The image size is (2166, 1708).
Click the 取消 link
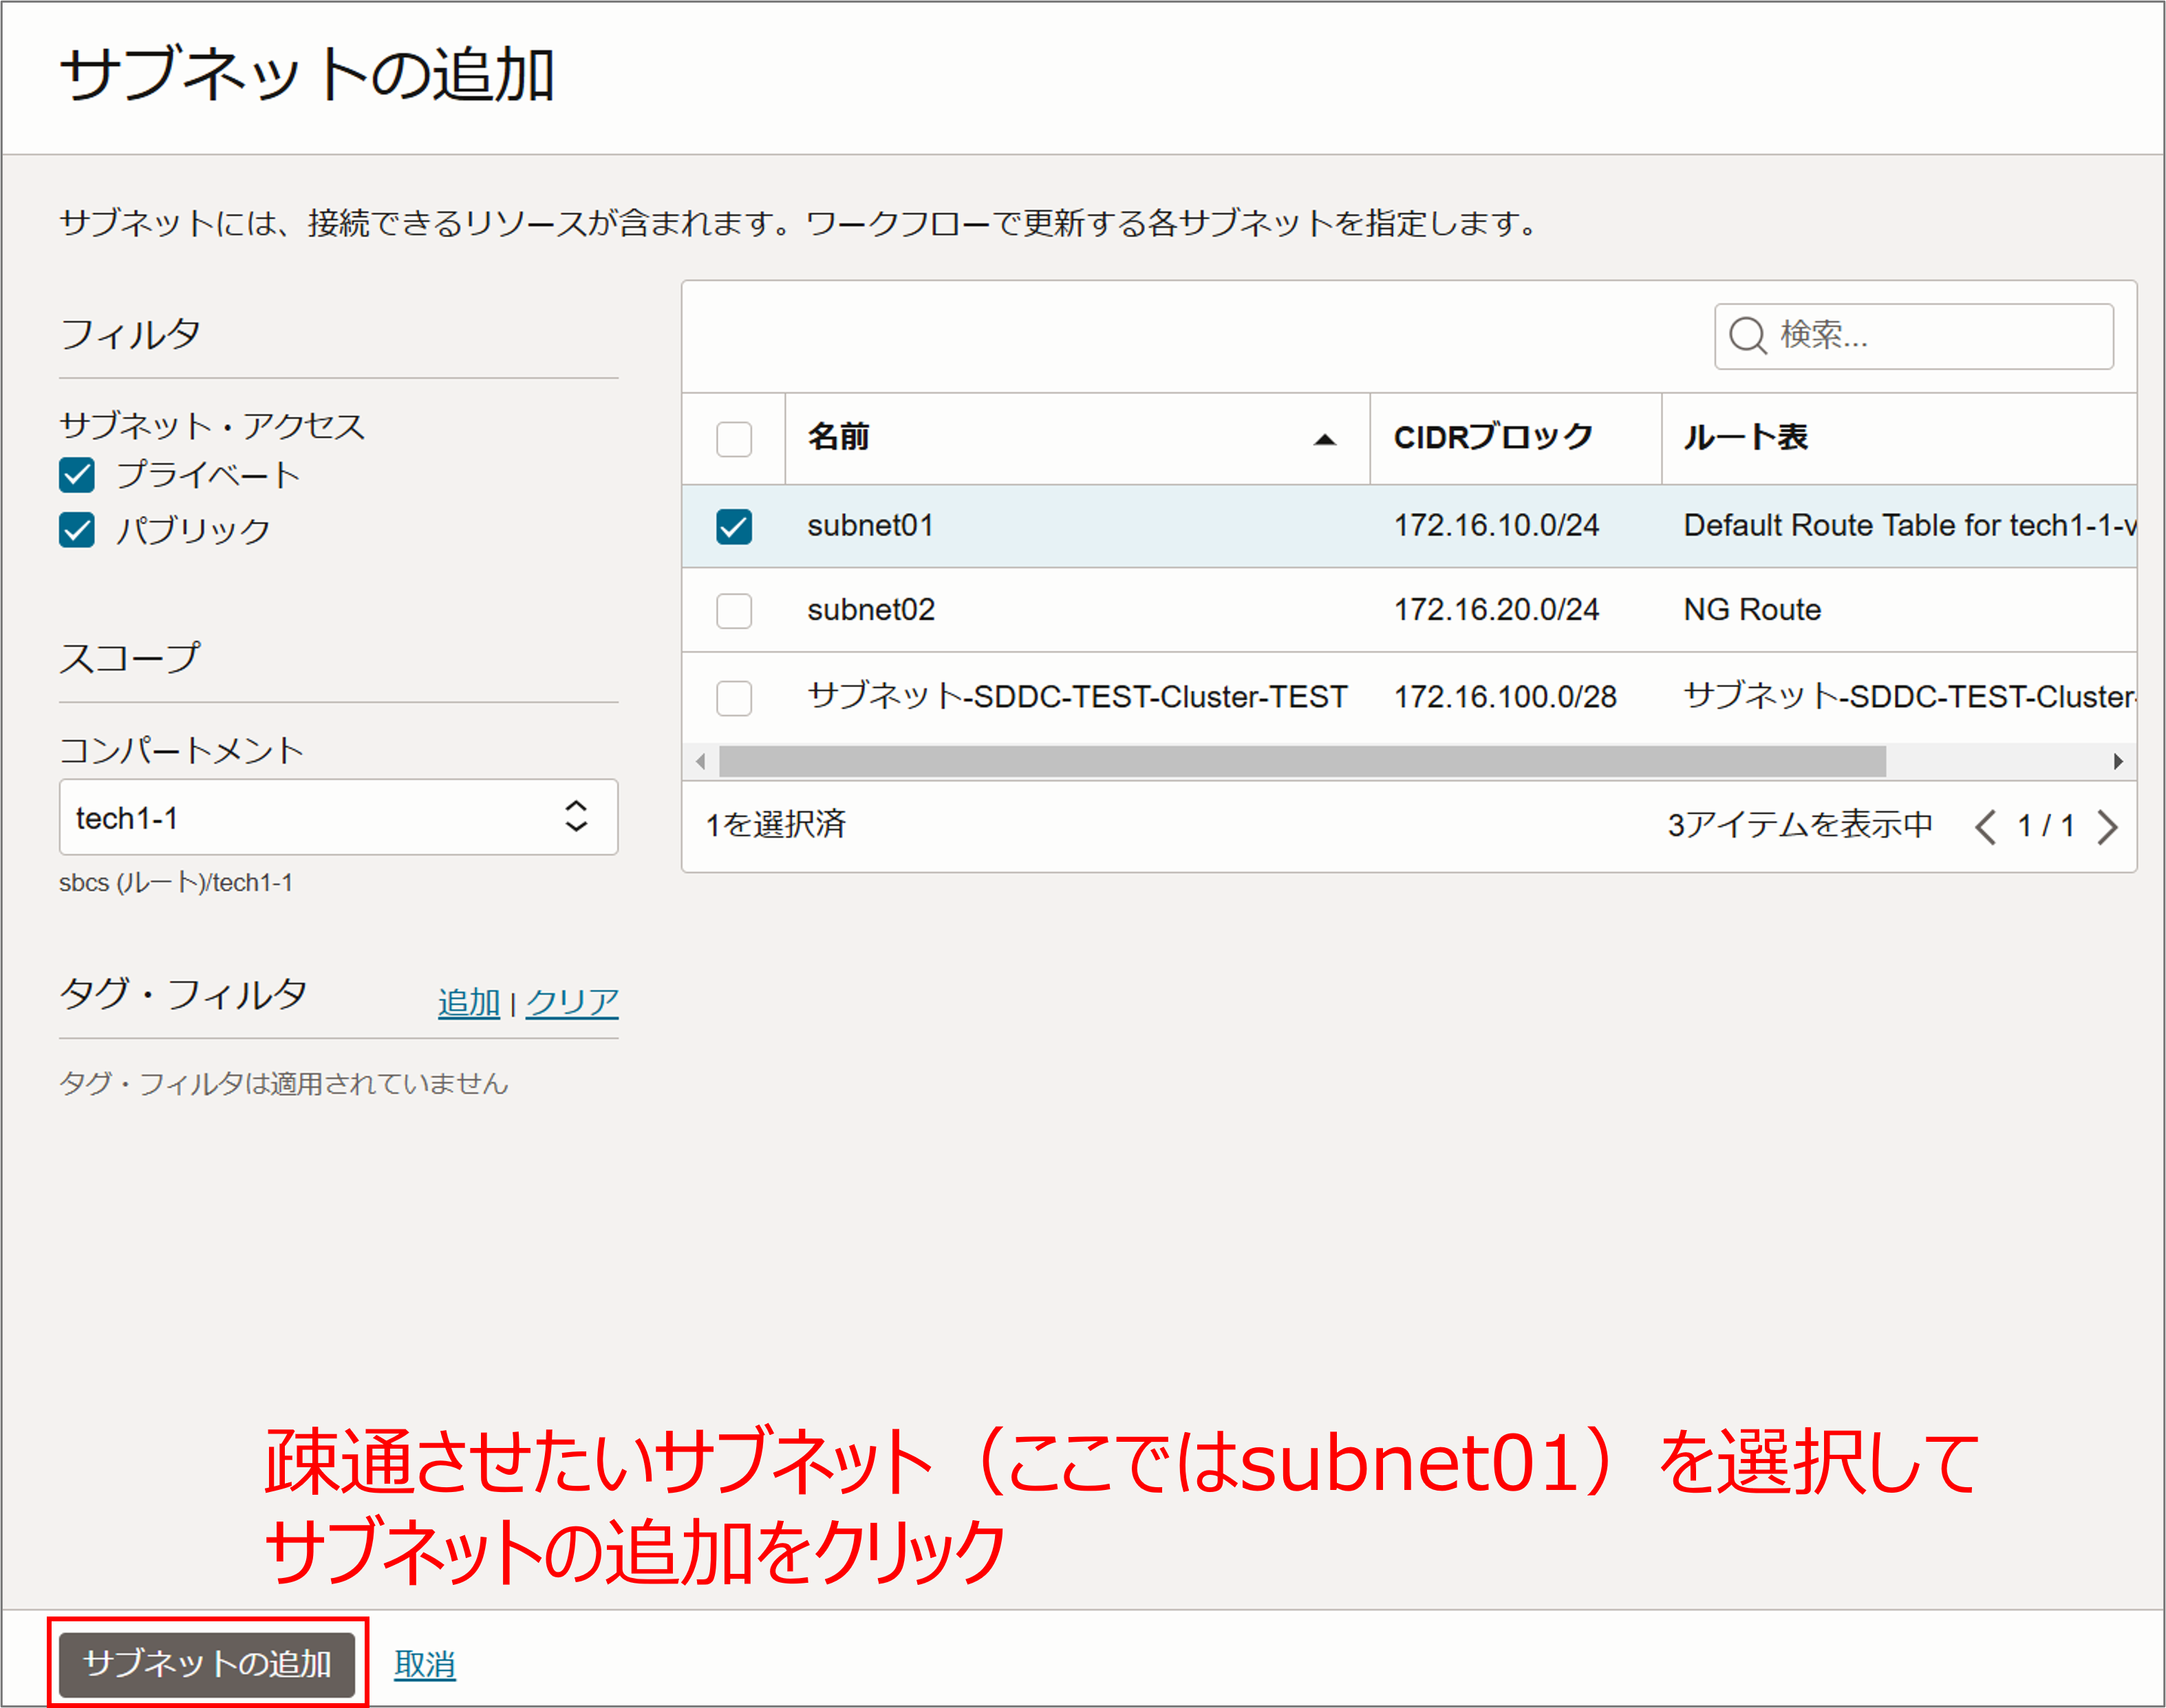pyautogui.click(x=424, y=1665)
